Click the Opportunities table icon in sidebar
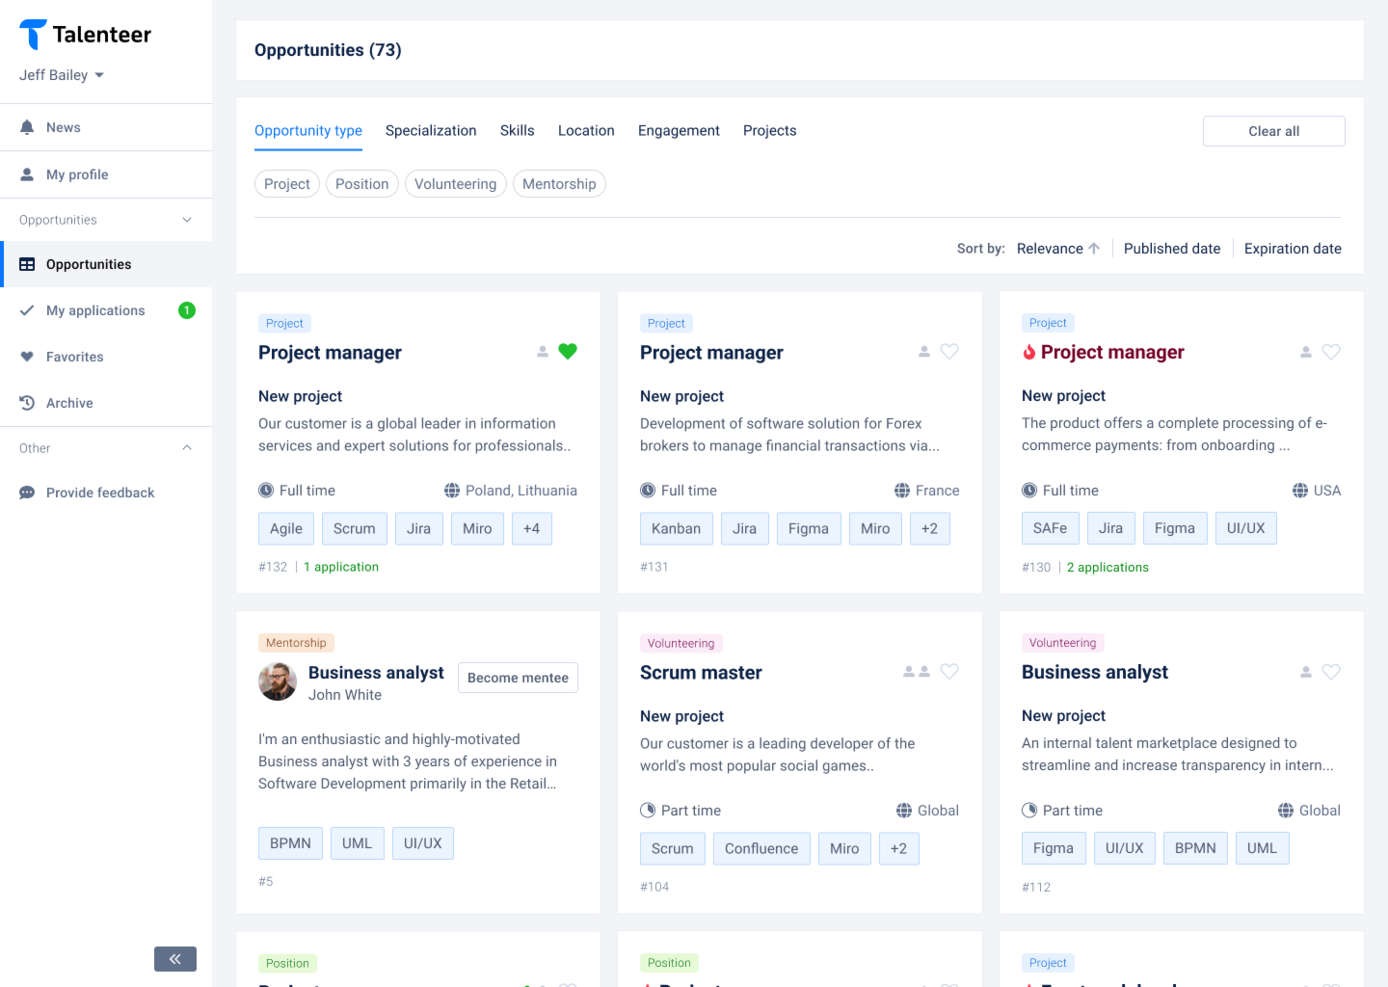 27,264
